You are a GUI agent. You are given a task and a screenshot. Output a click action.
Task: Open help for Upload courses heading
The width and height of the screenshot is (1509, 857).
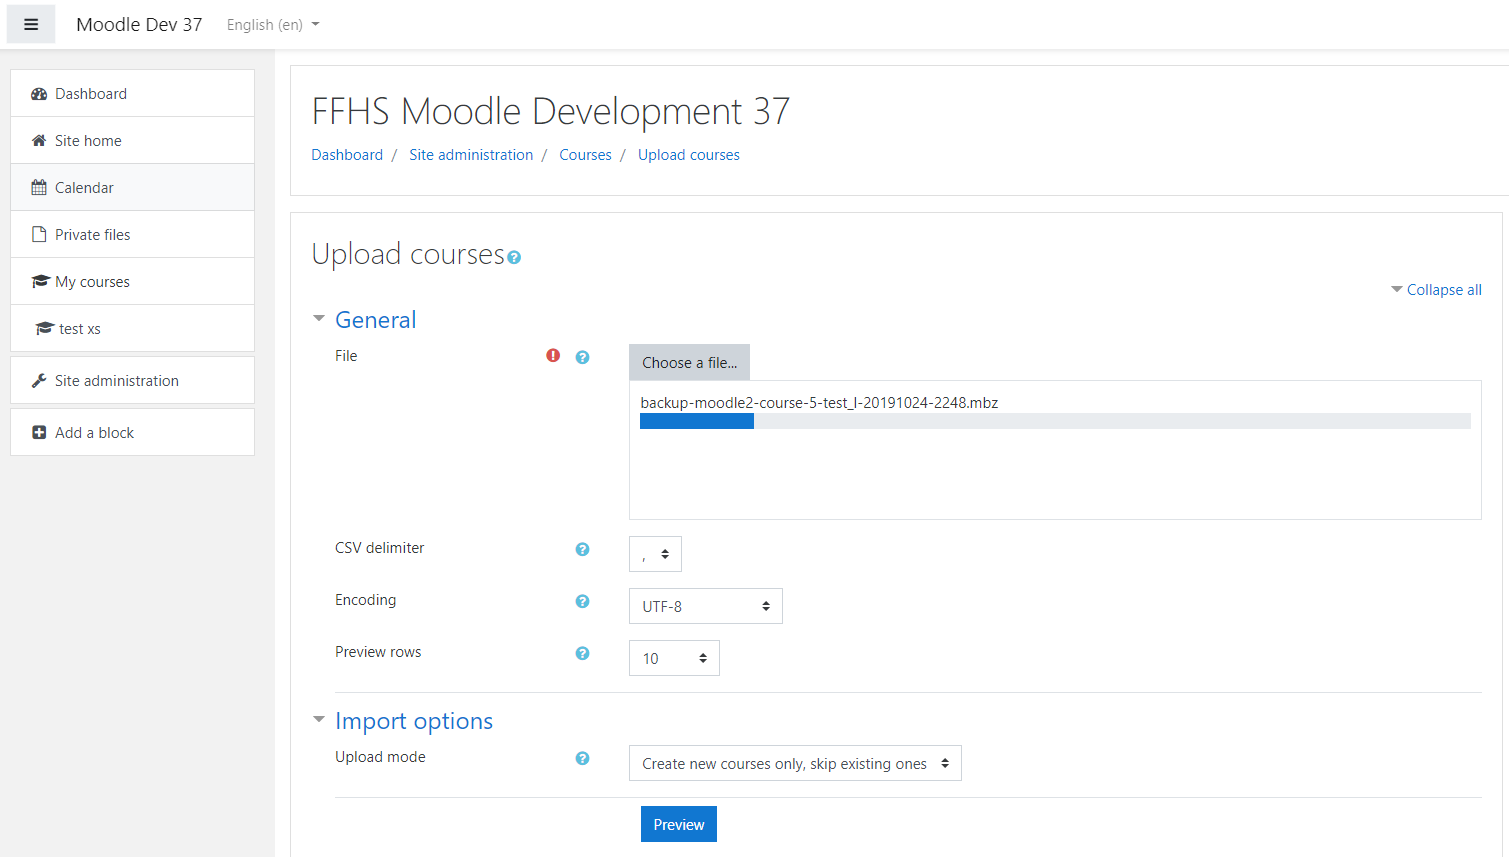[x=514, y=258]
